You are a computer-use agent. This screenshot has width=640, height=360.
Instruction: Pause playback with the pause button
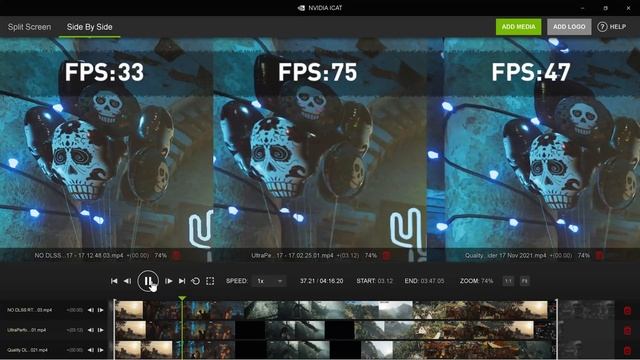point(148,281)
